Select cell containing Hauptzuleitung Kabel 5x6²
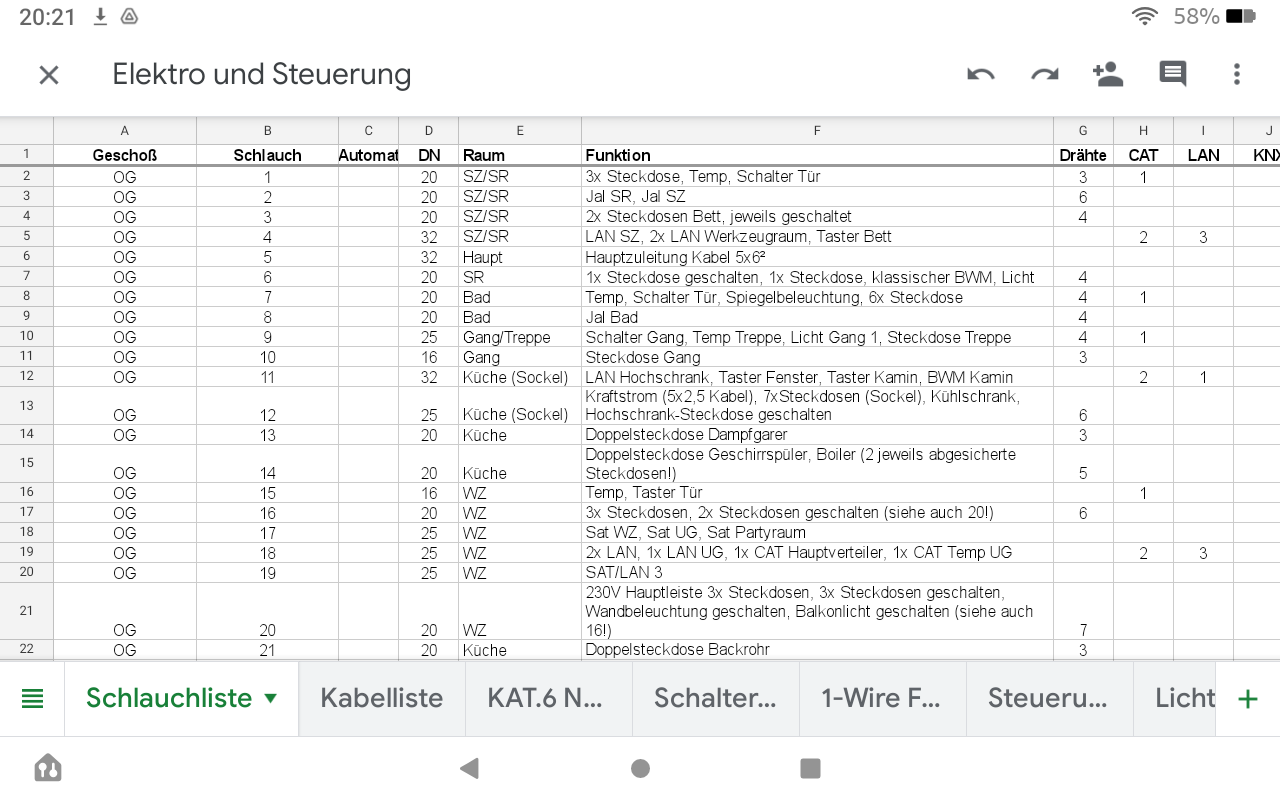This screenshot has width=1280, height=800. [817, 257]
